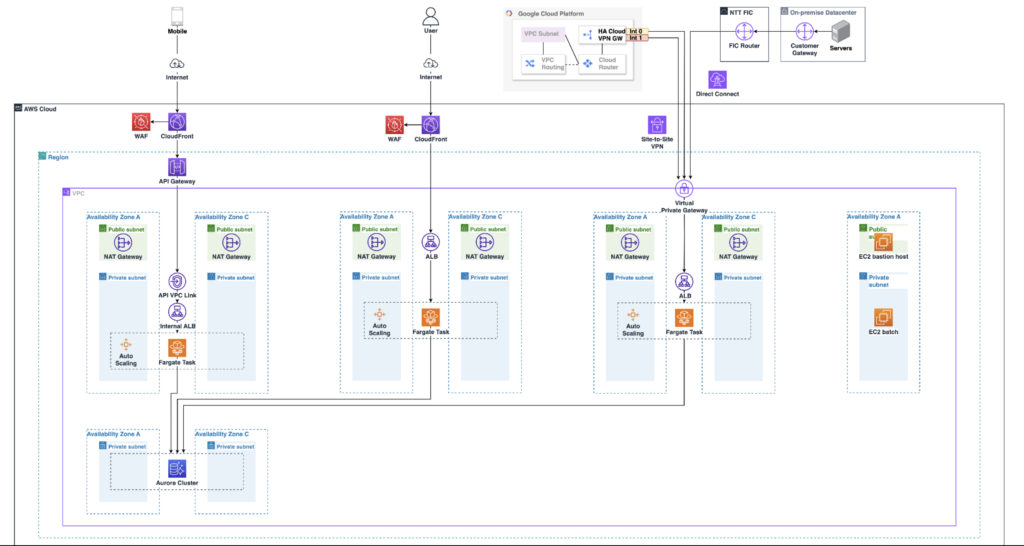Select the AWS Cloud group label
Image resolution: width=1024 pixels, height=546 pixels.
point(41,108)
